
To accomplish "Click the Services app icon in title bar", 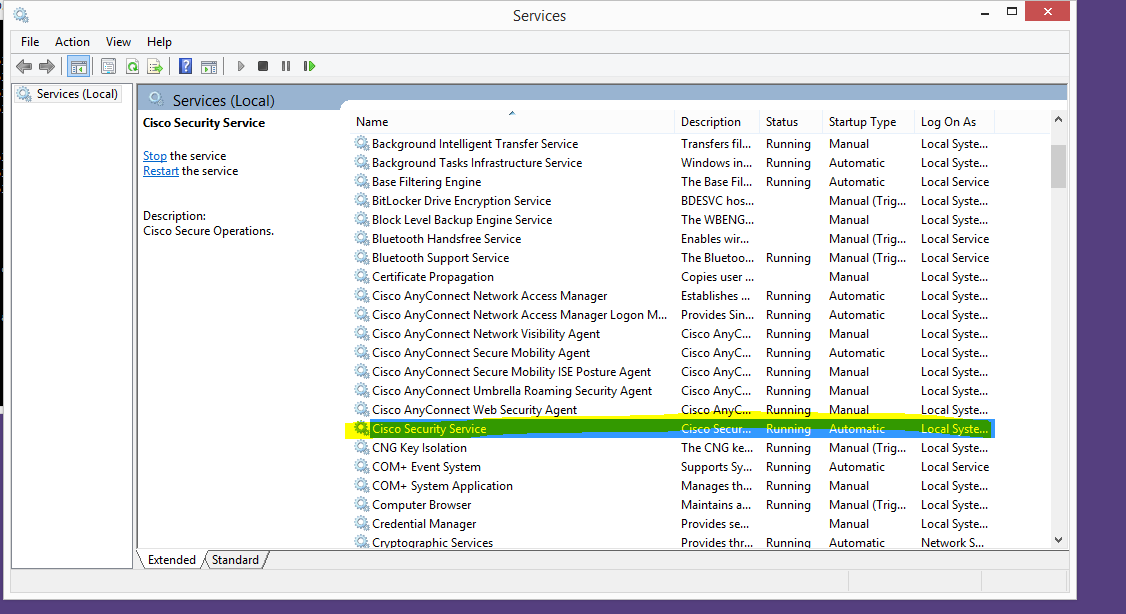I will point(21,14).
